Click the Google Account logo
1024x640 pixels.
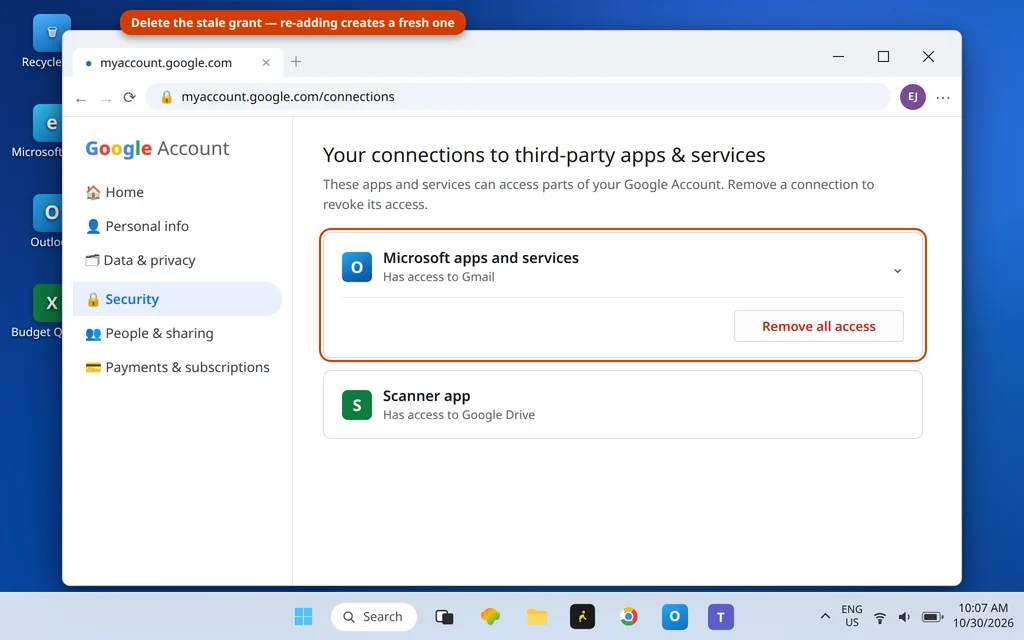coord(157,148)
